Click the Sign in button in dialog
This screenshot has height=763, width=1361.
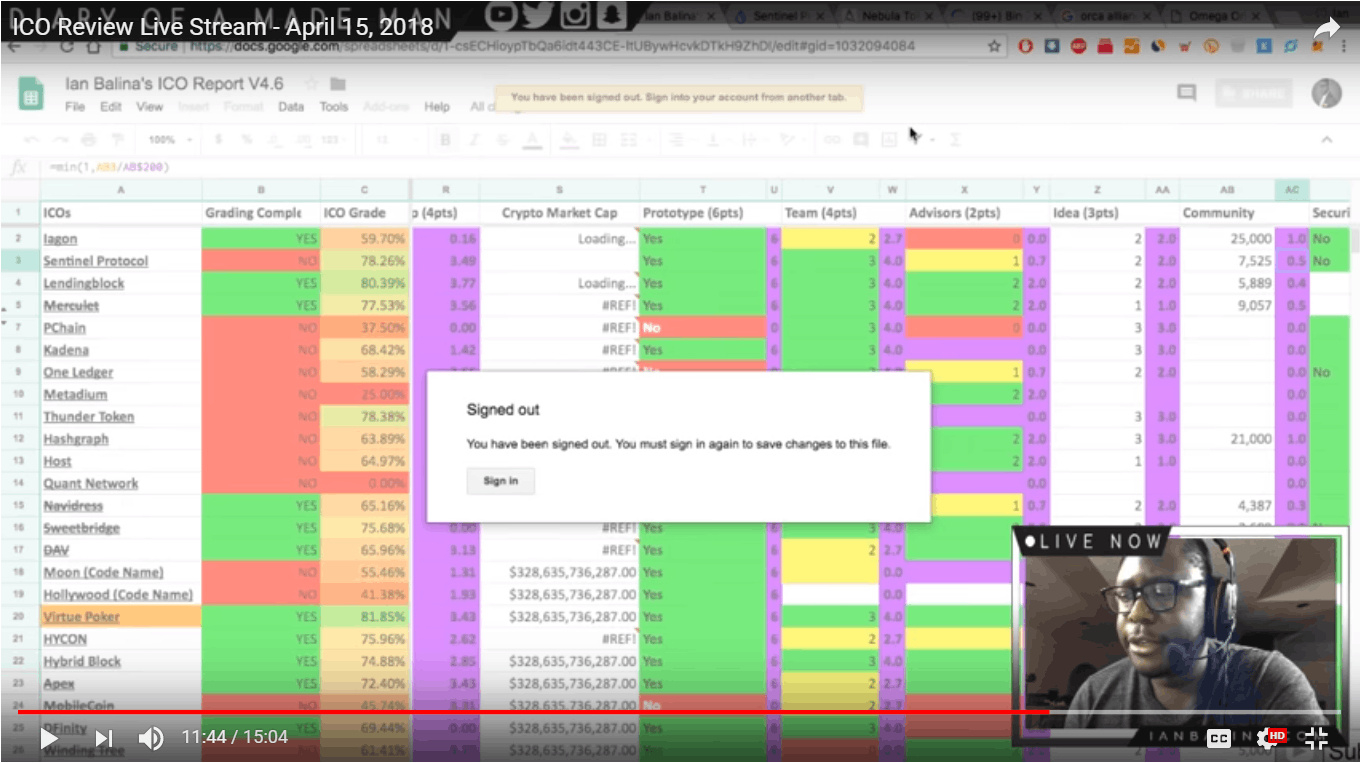click(501, 481)
